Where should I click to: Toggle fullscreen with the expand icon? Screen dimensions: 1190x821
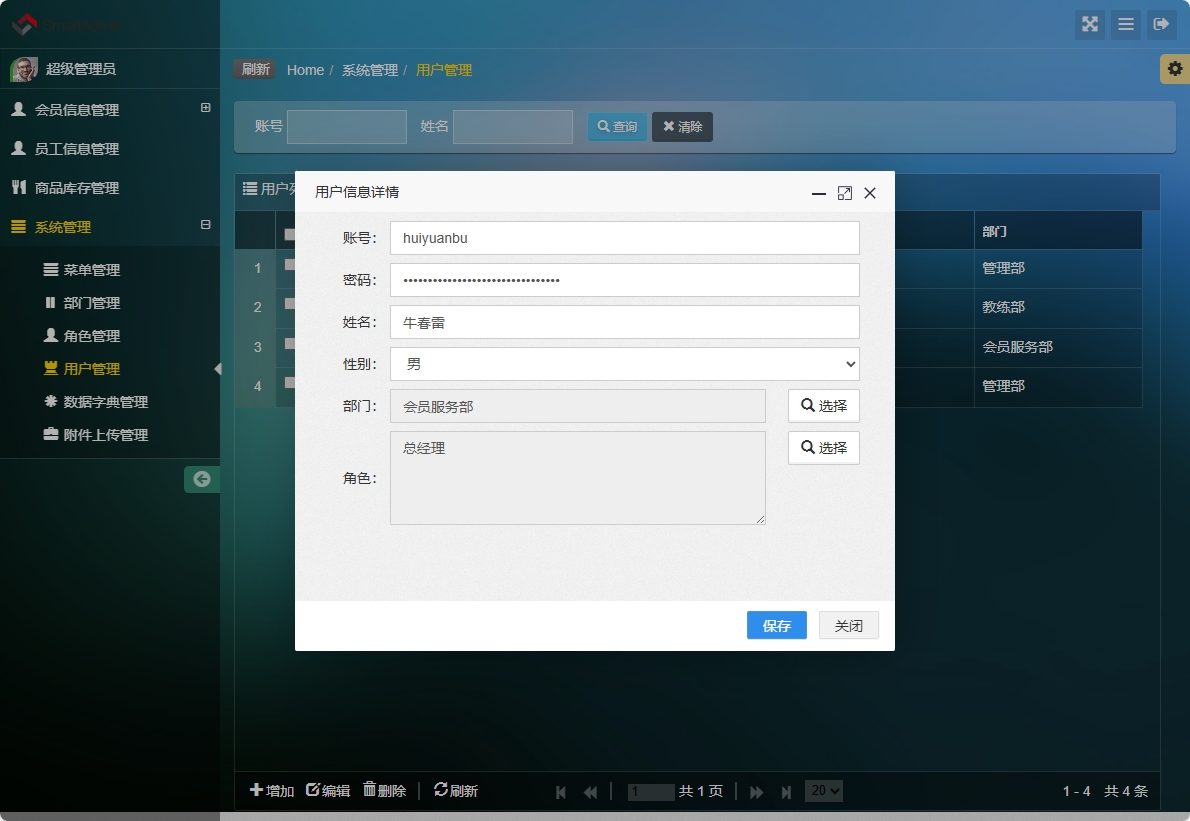tap(1090, 25)
